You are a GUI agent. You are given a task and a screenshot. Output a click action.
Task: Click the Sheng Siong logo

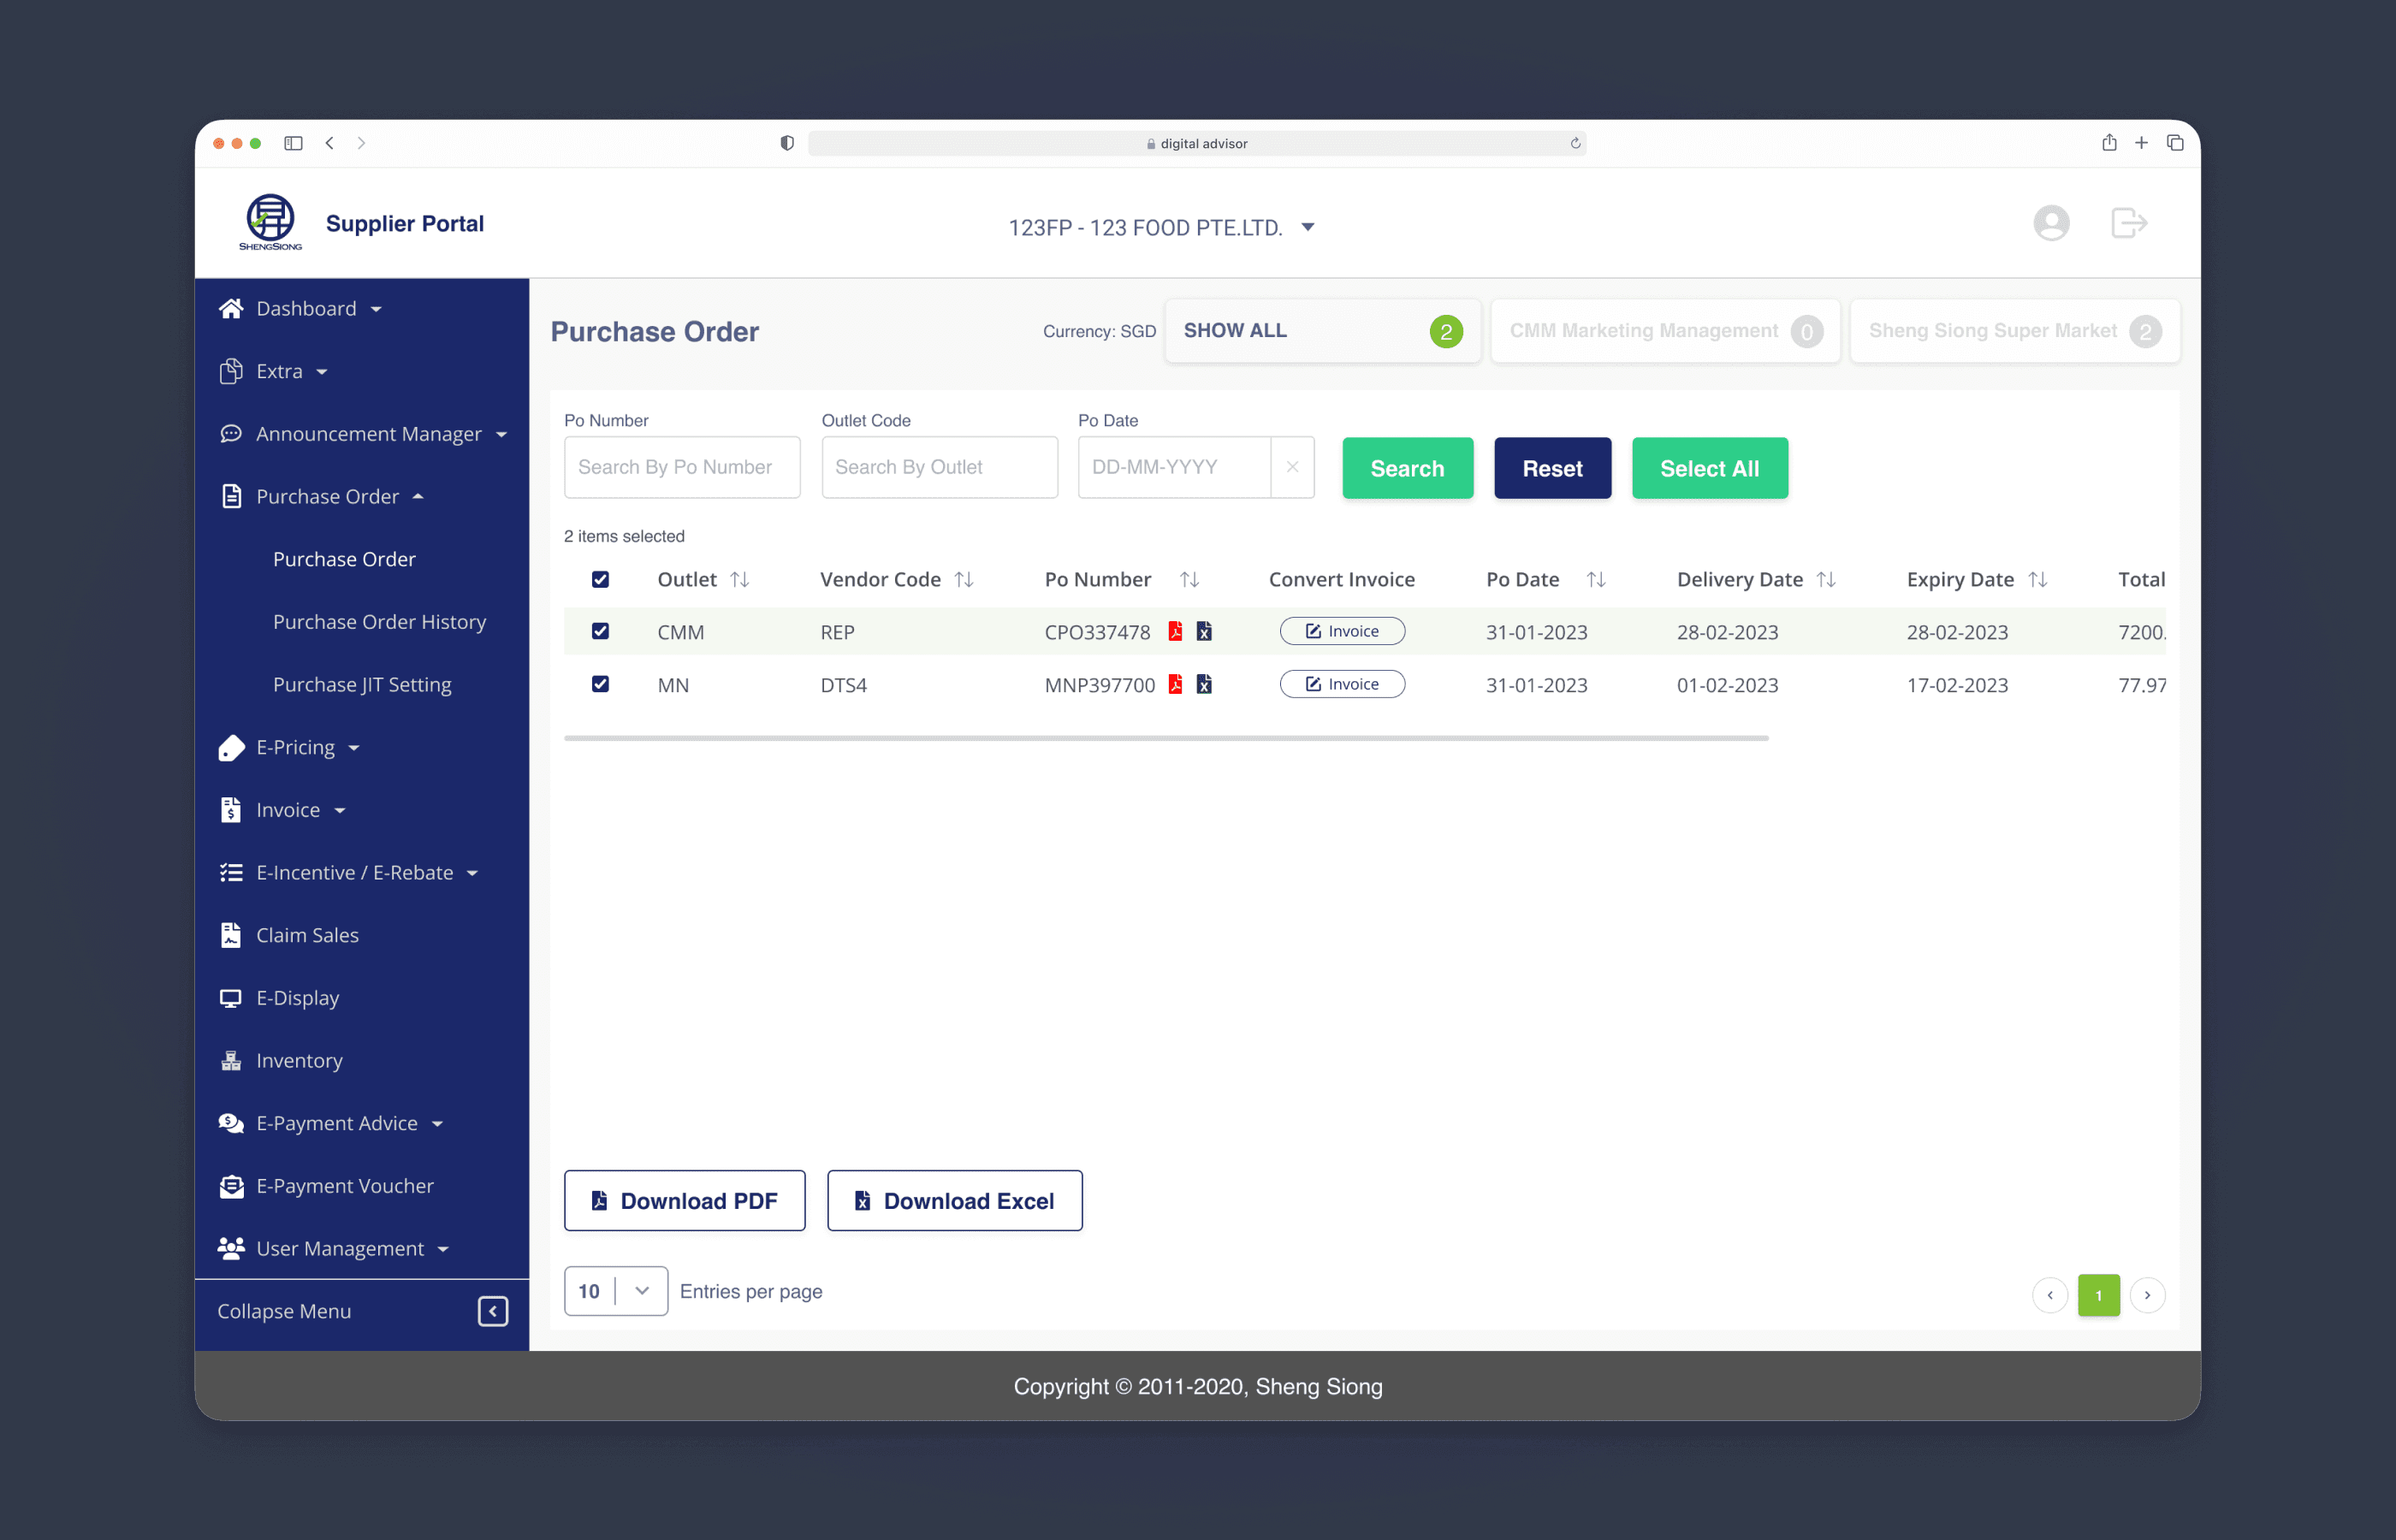point(270,222)
